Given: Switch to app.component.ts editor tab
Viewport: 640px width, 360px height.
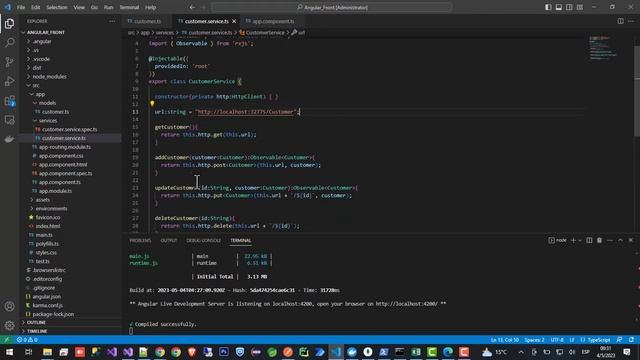Looking at the screenshot, I should 273,21.
